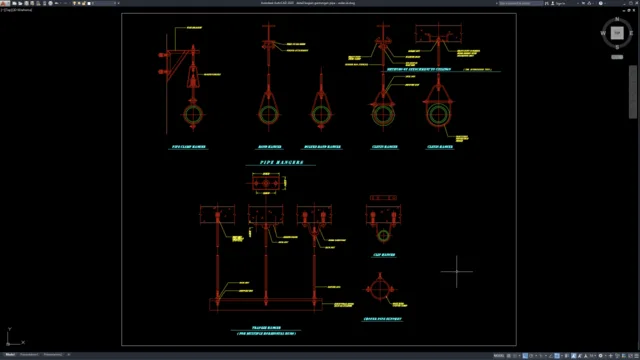Open the Help question mark icon
640x360 pixels.
[600, 3]
